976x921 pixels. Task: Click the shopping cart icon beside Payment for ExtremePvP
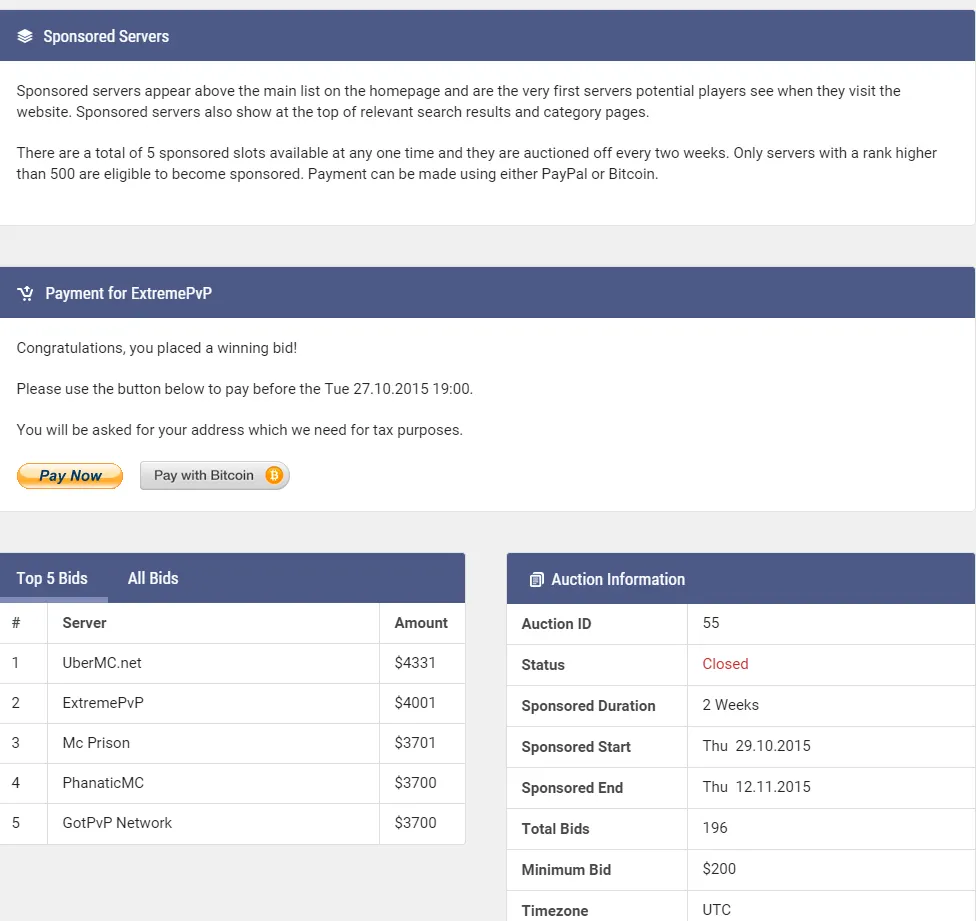pos(26,293)
